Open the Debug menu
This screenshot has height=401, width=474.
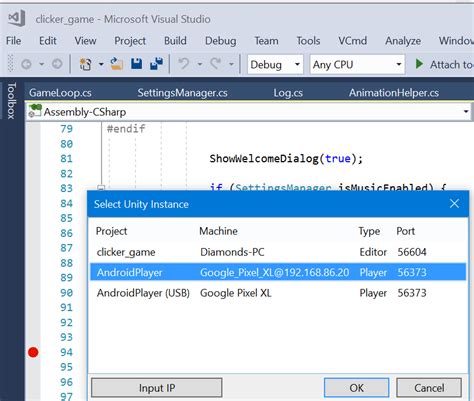pyautogui.click(x=221, y=41)
